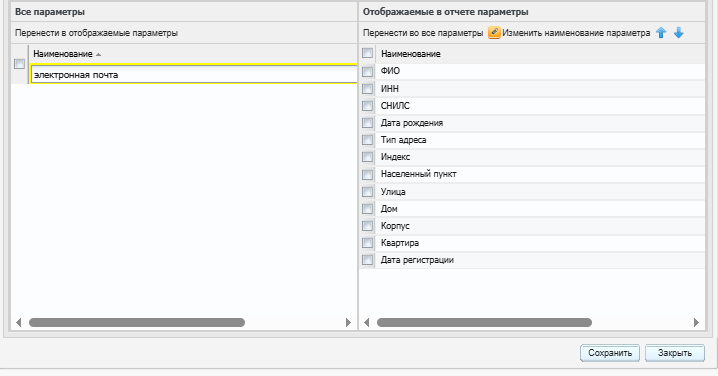Viewport: 718px width, 376px height.
Task: Select the Дата регистрации row text
Action: coord(417,260)
